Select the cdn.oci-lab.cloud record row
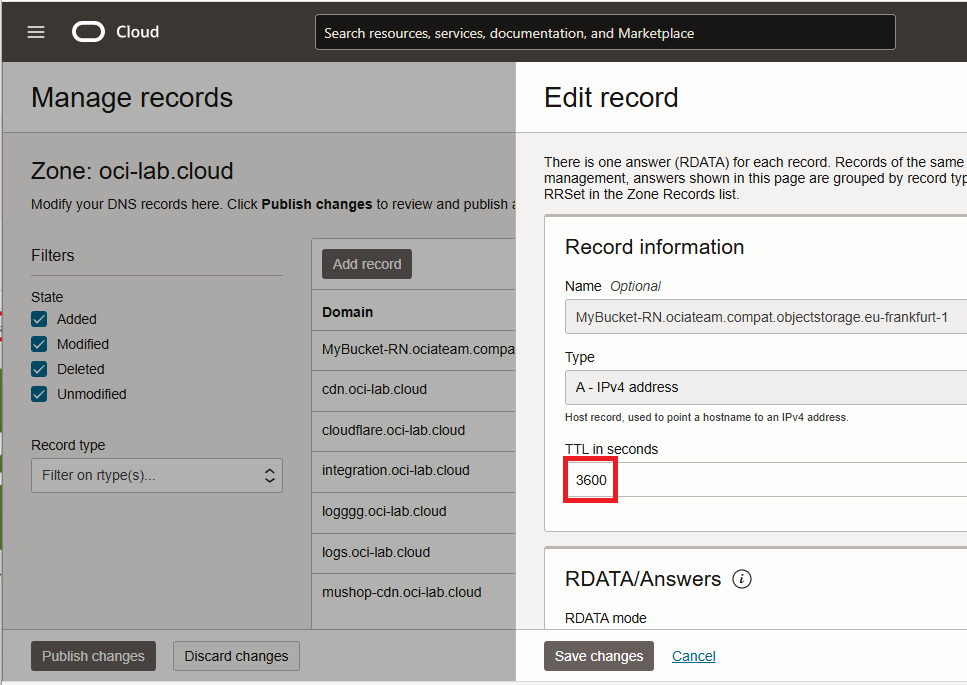967x685 pixels. coord(374,389)
